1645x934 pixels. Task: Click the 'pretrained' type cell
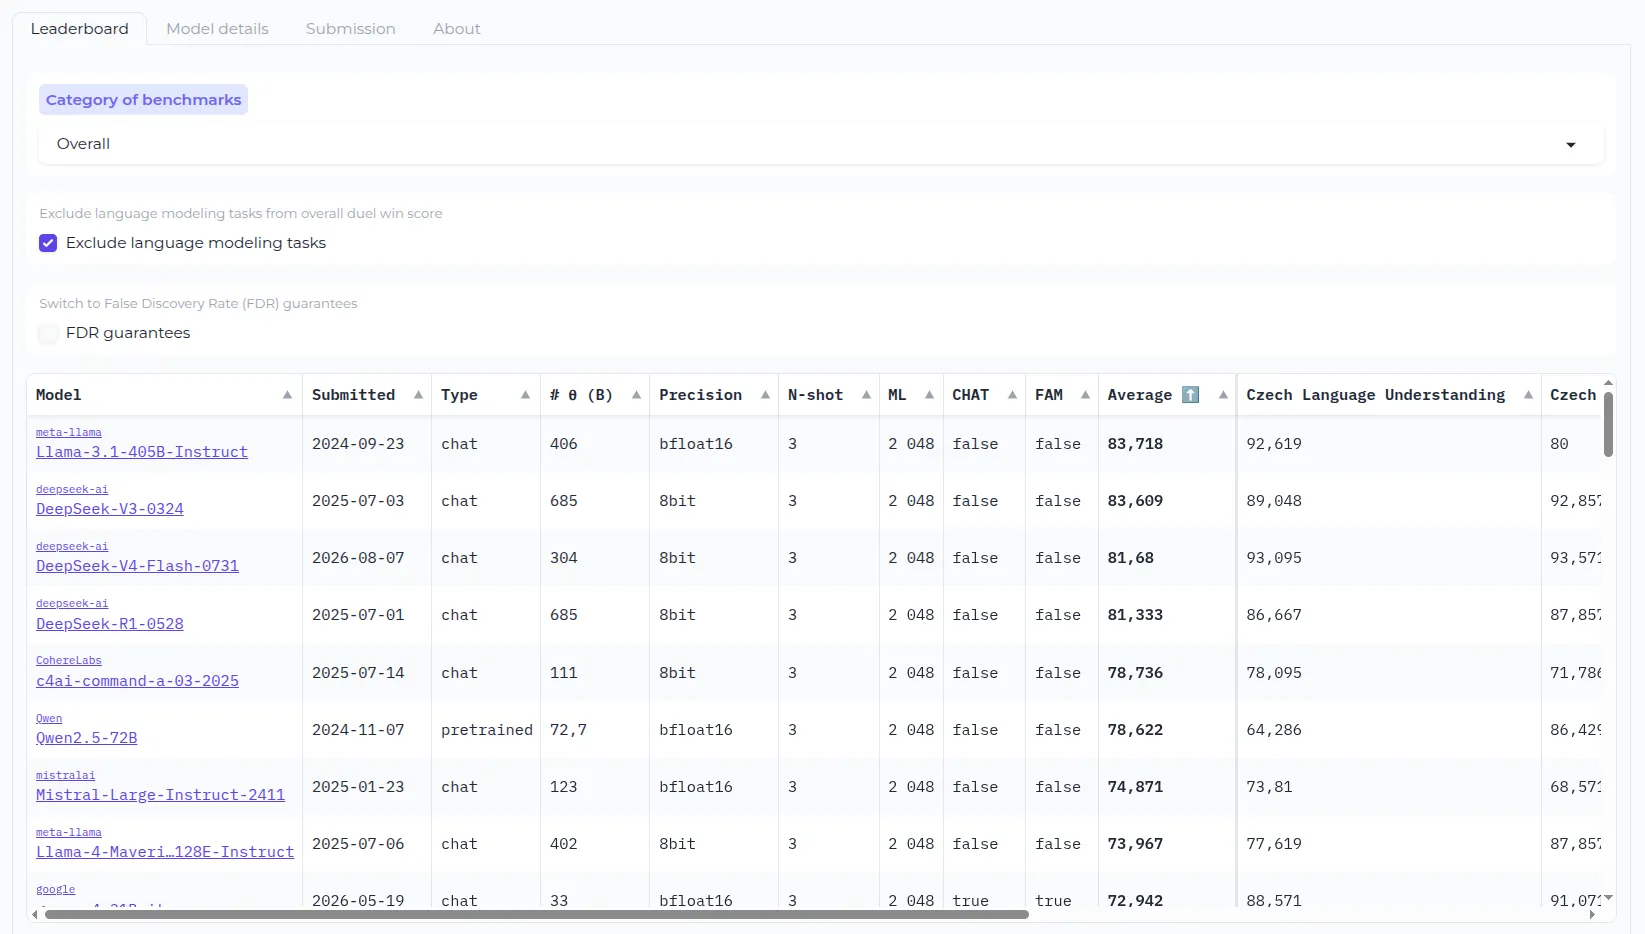click(487, 730)
